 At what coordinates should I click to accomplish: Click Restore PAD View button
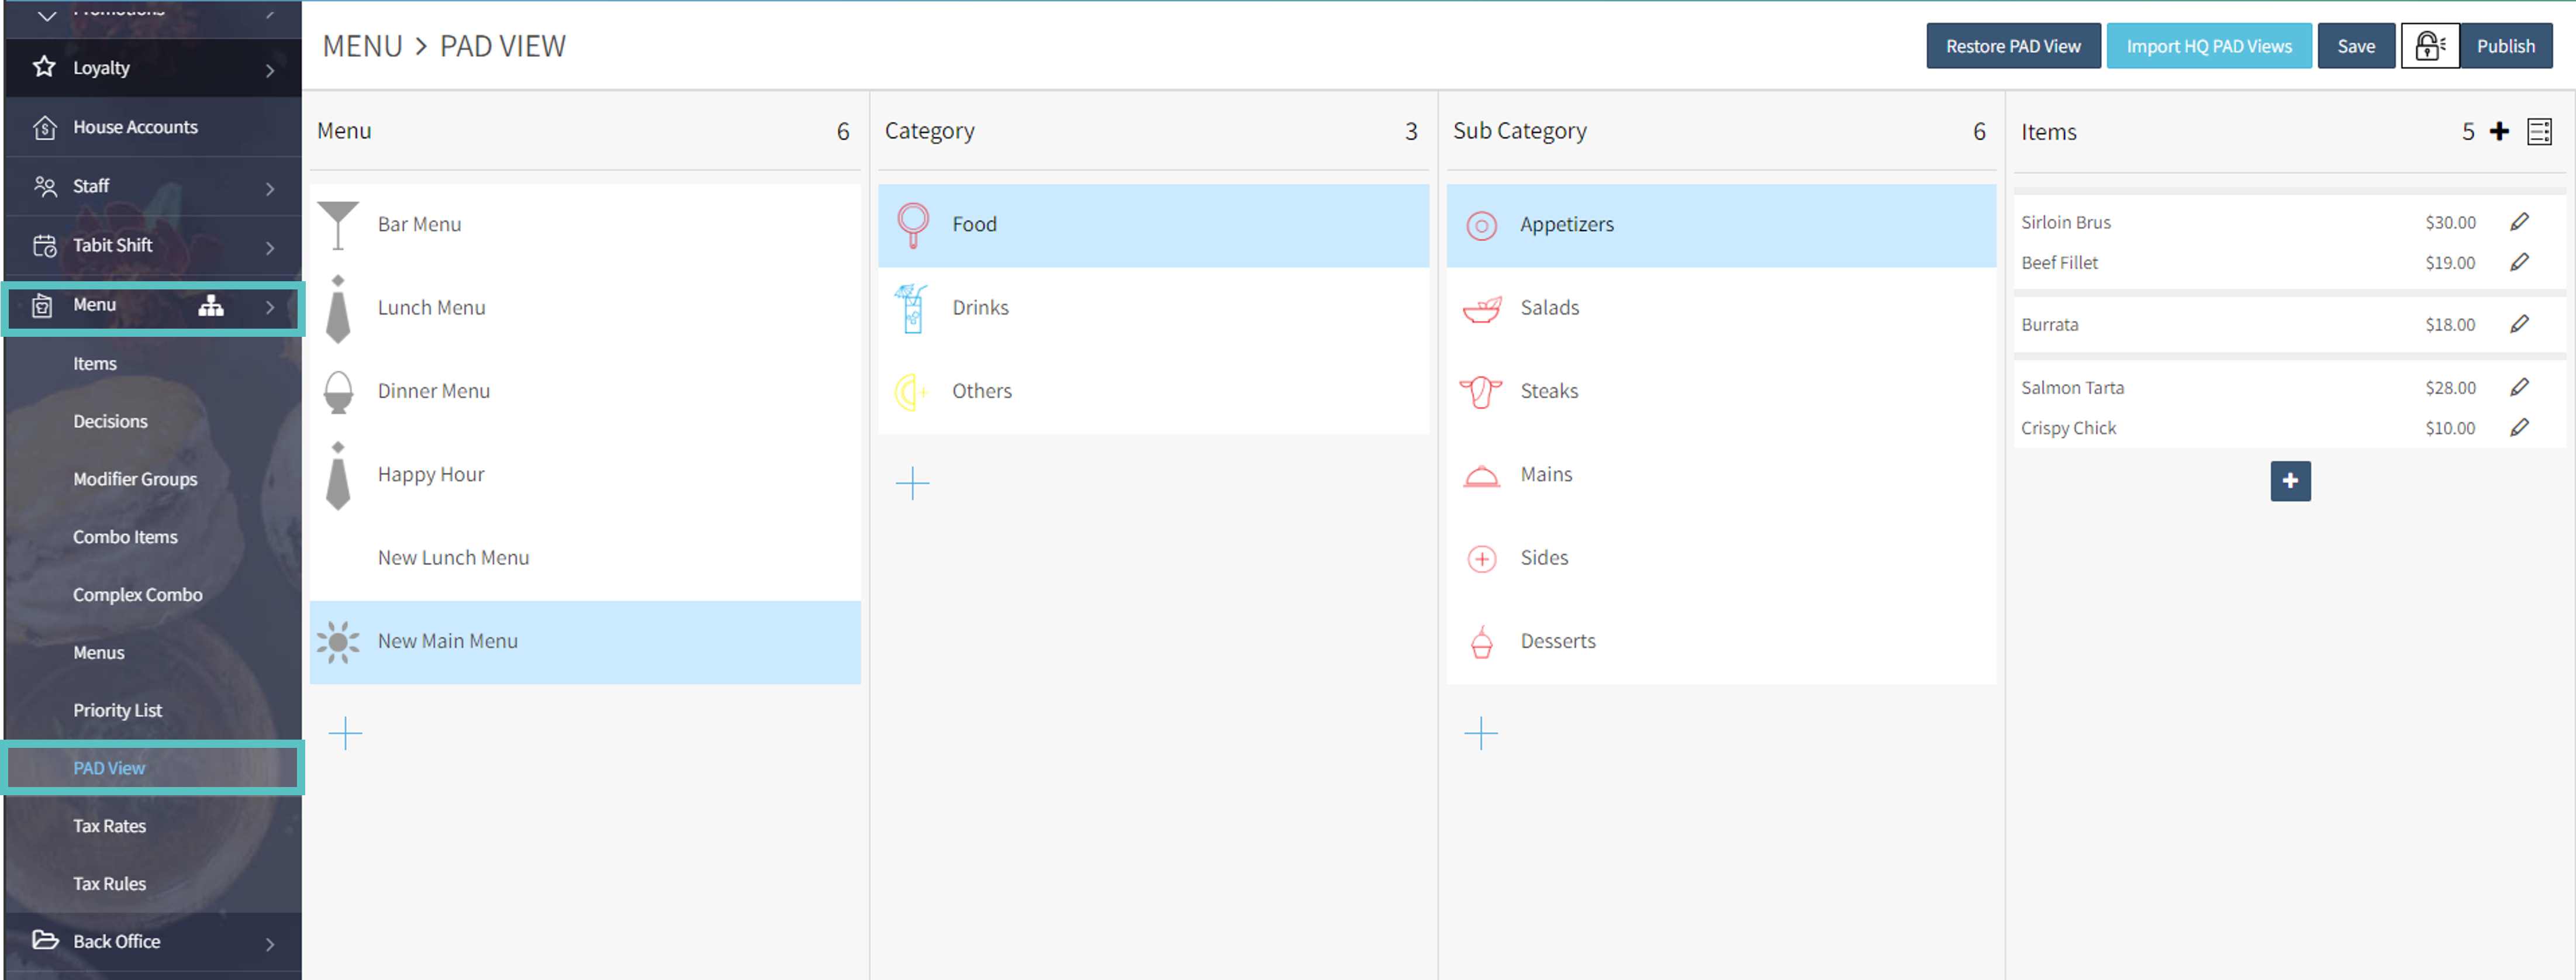pyautogui.click(x=2012, y=46)
